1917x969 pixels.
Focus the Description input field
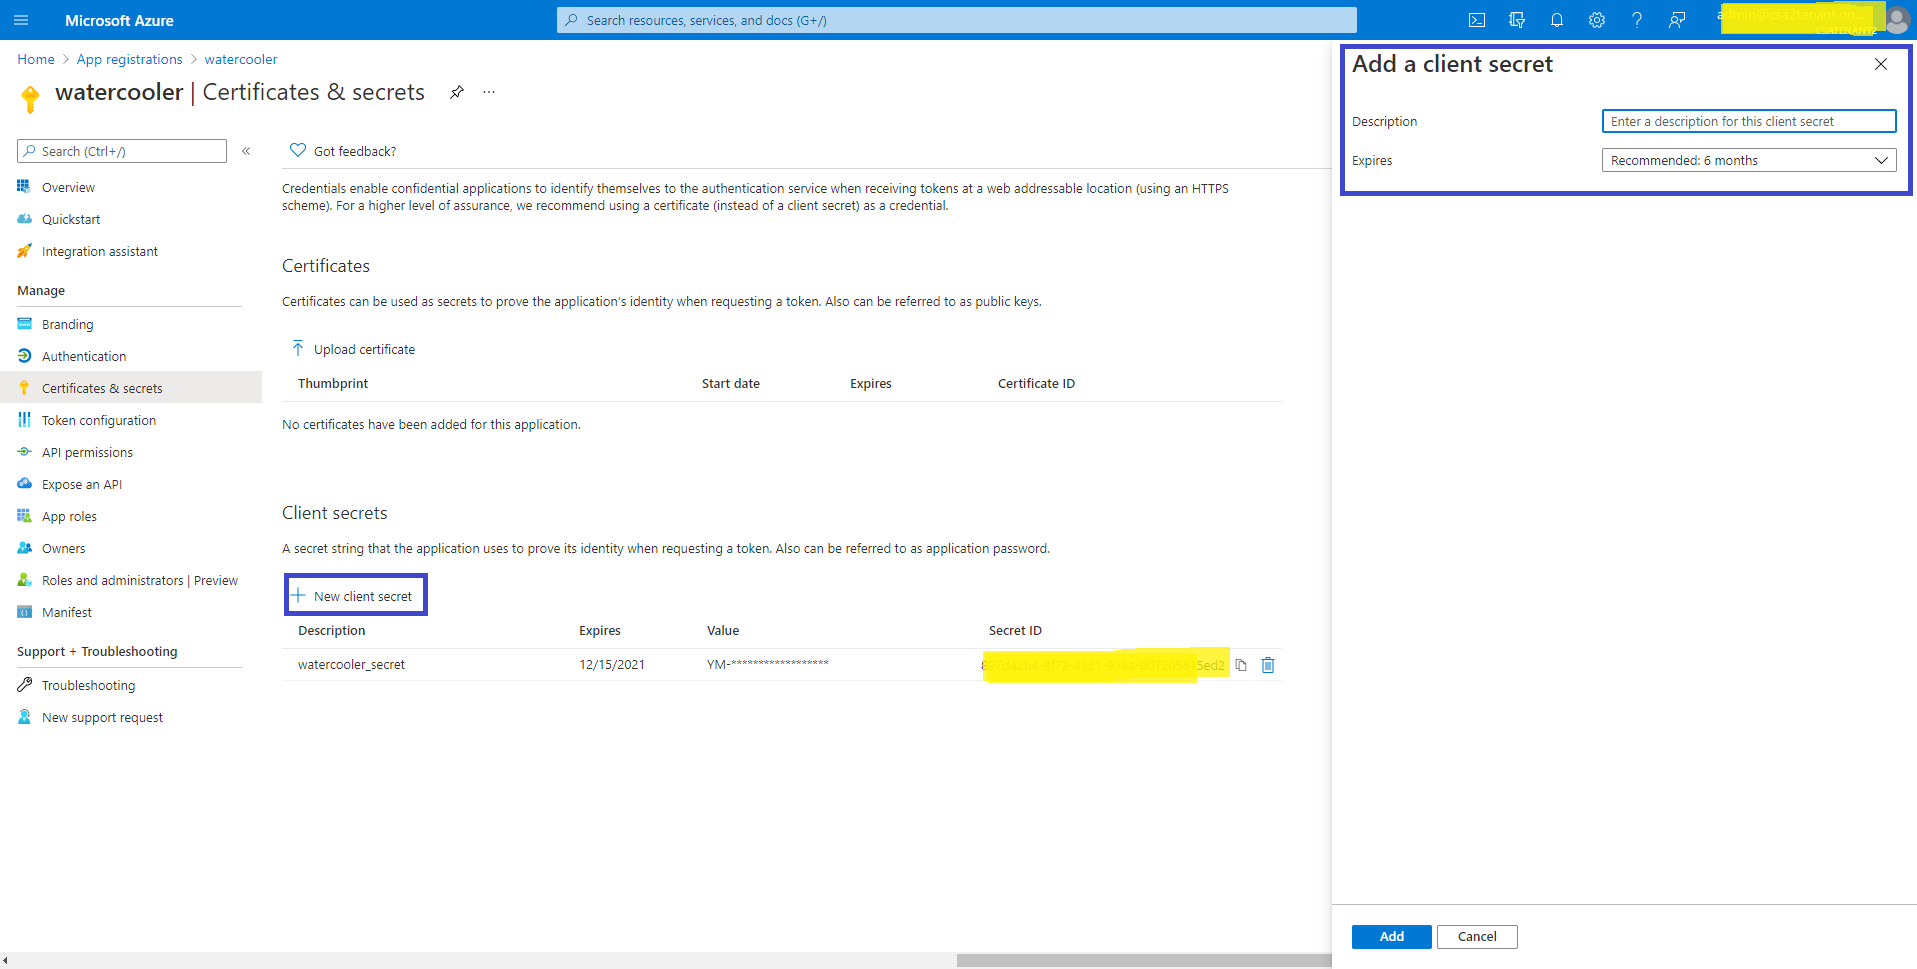pos(1749,121)
